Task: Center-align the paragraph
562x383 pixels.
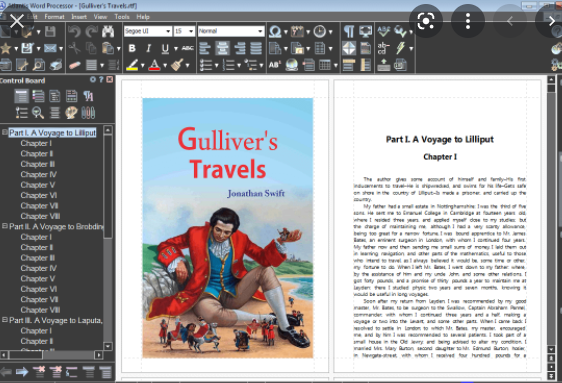Action: pos(222,48)
